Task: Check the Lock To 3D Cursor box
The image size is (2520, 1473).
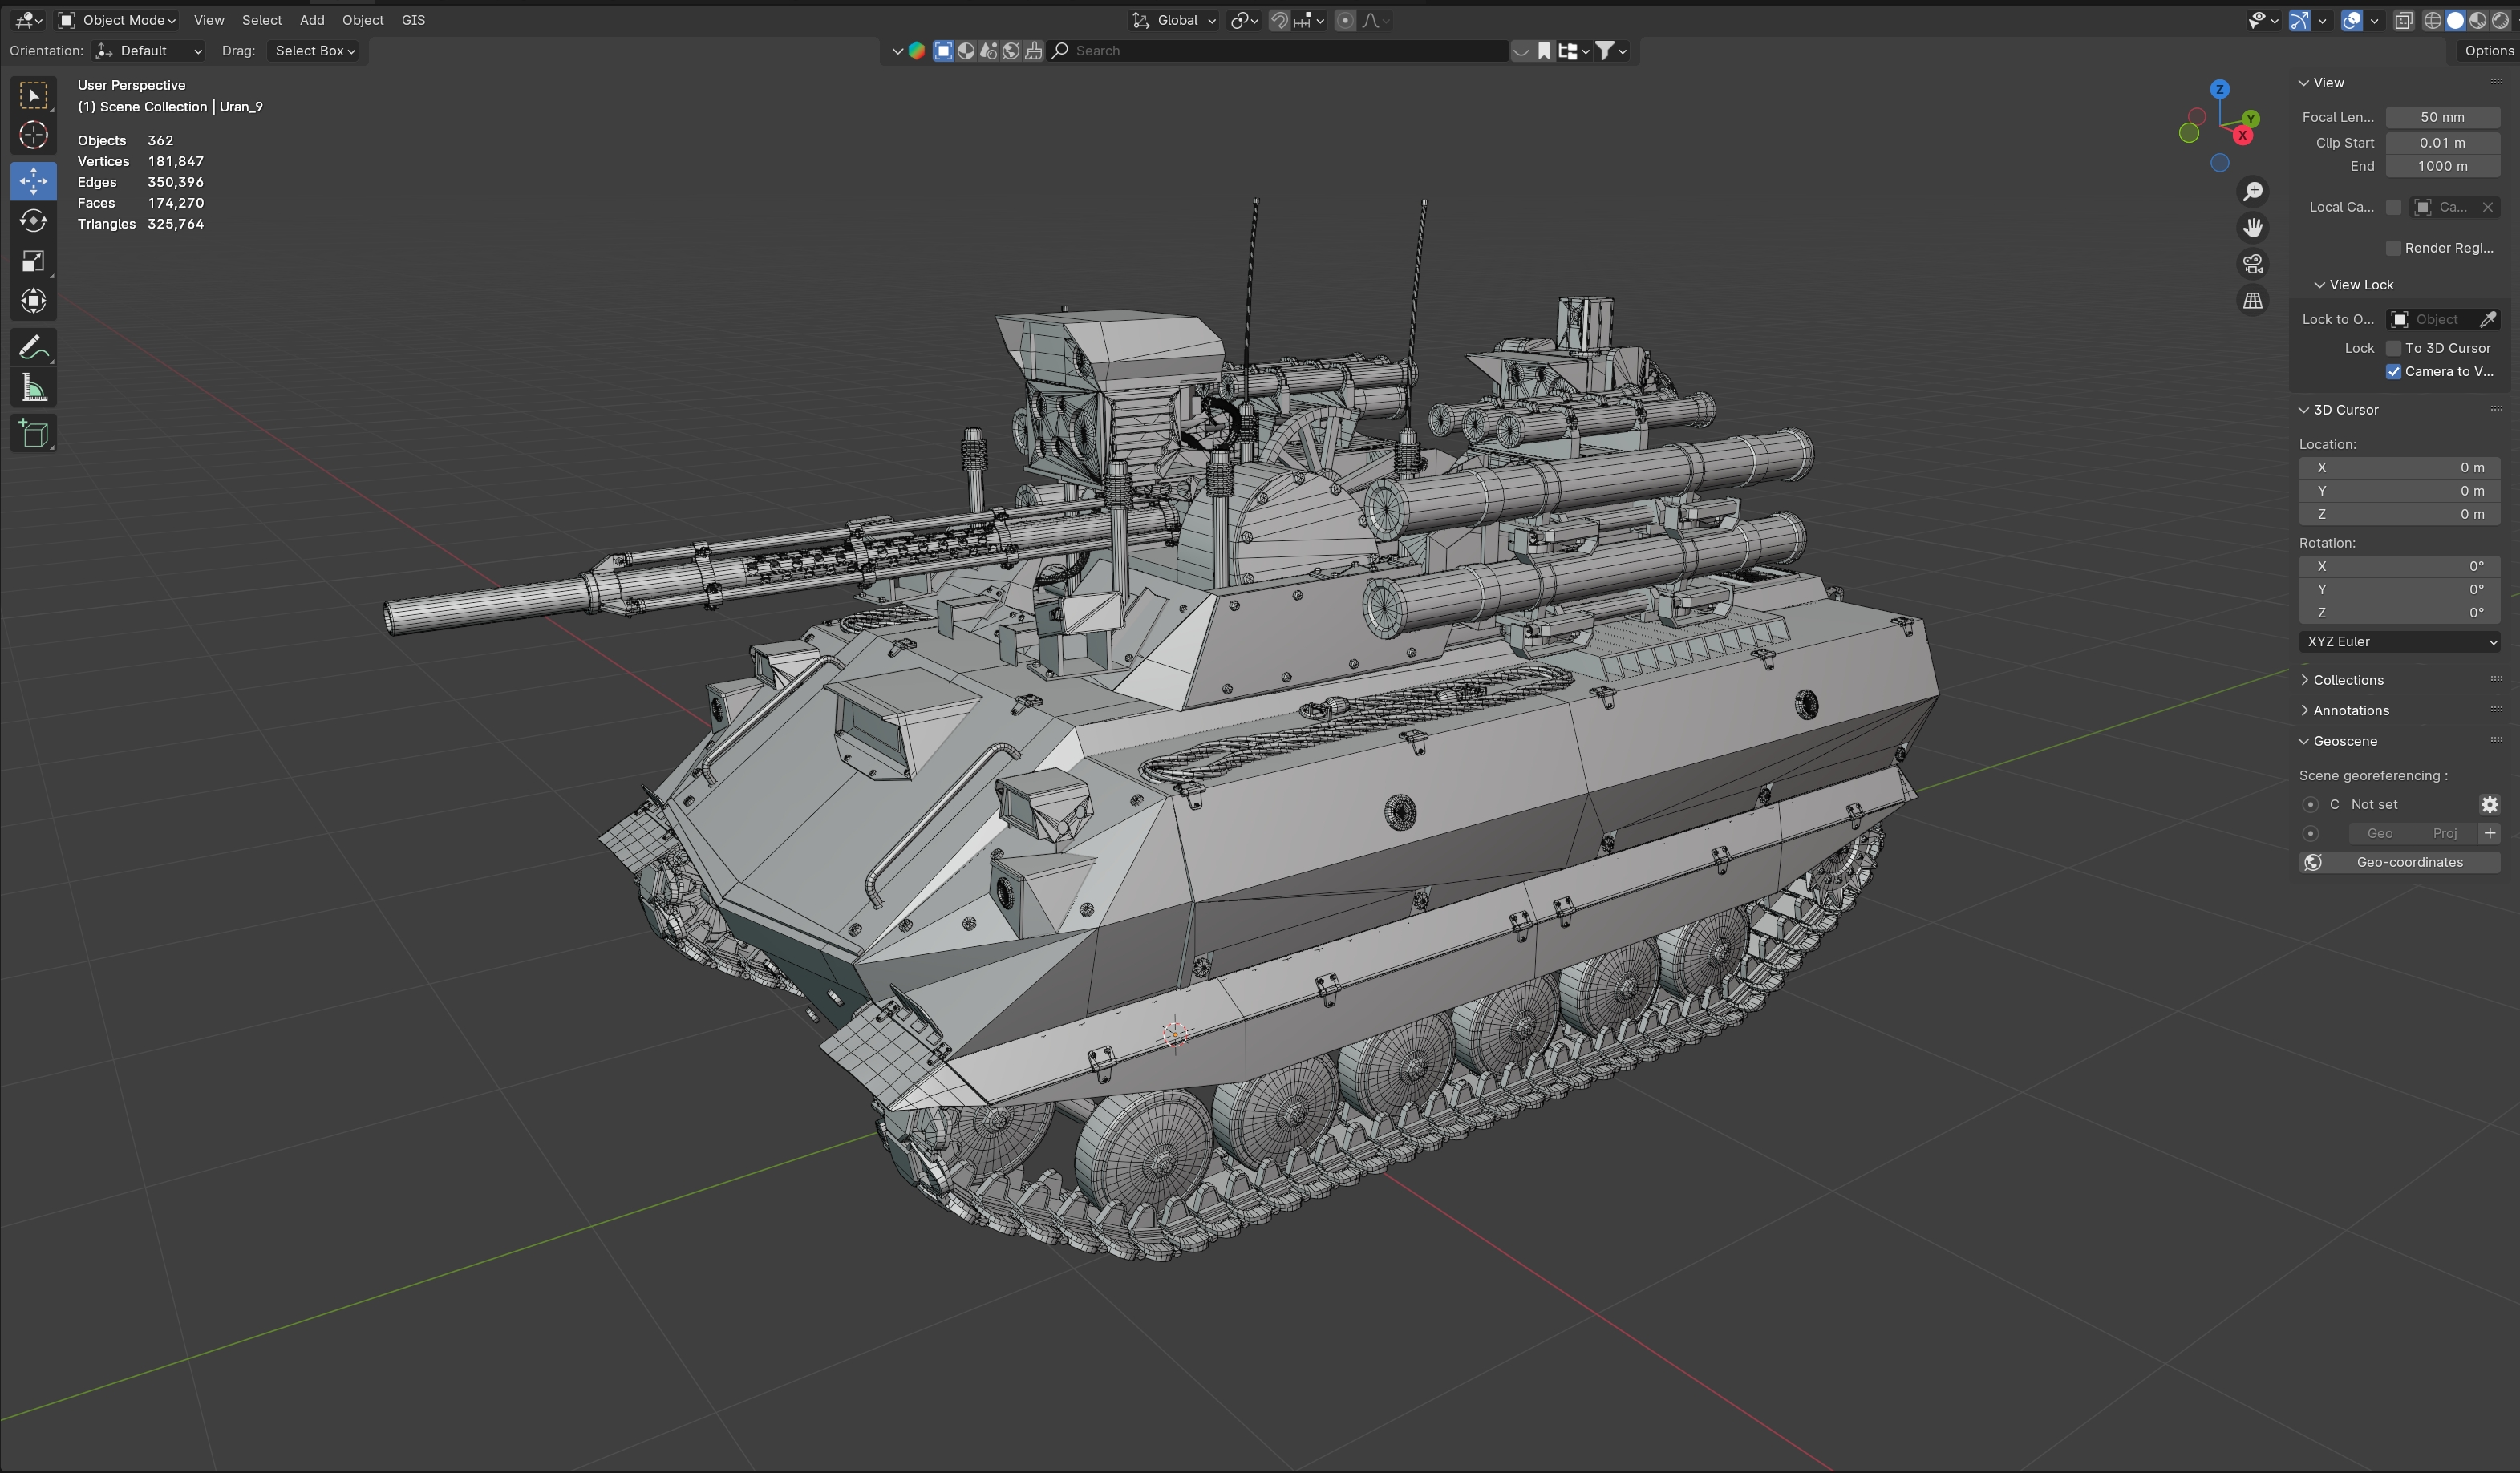Action: tap(2393, 348)
